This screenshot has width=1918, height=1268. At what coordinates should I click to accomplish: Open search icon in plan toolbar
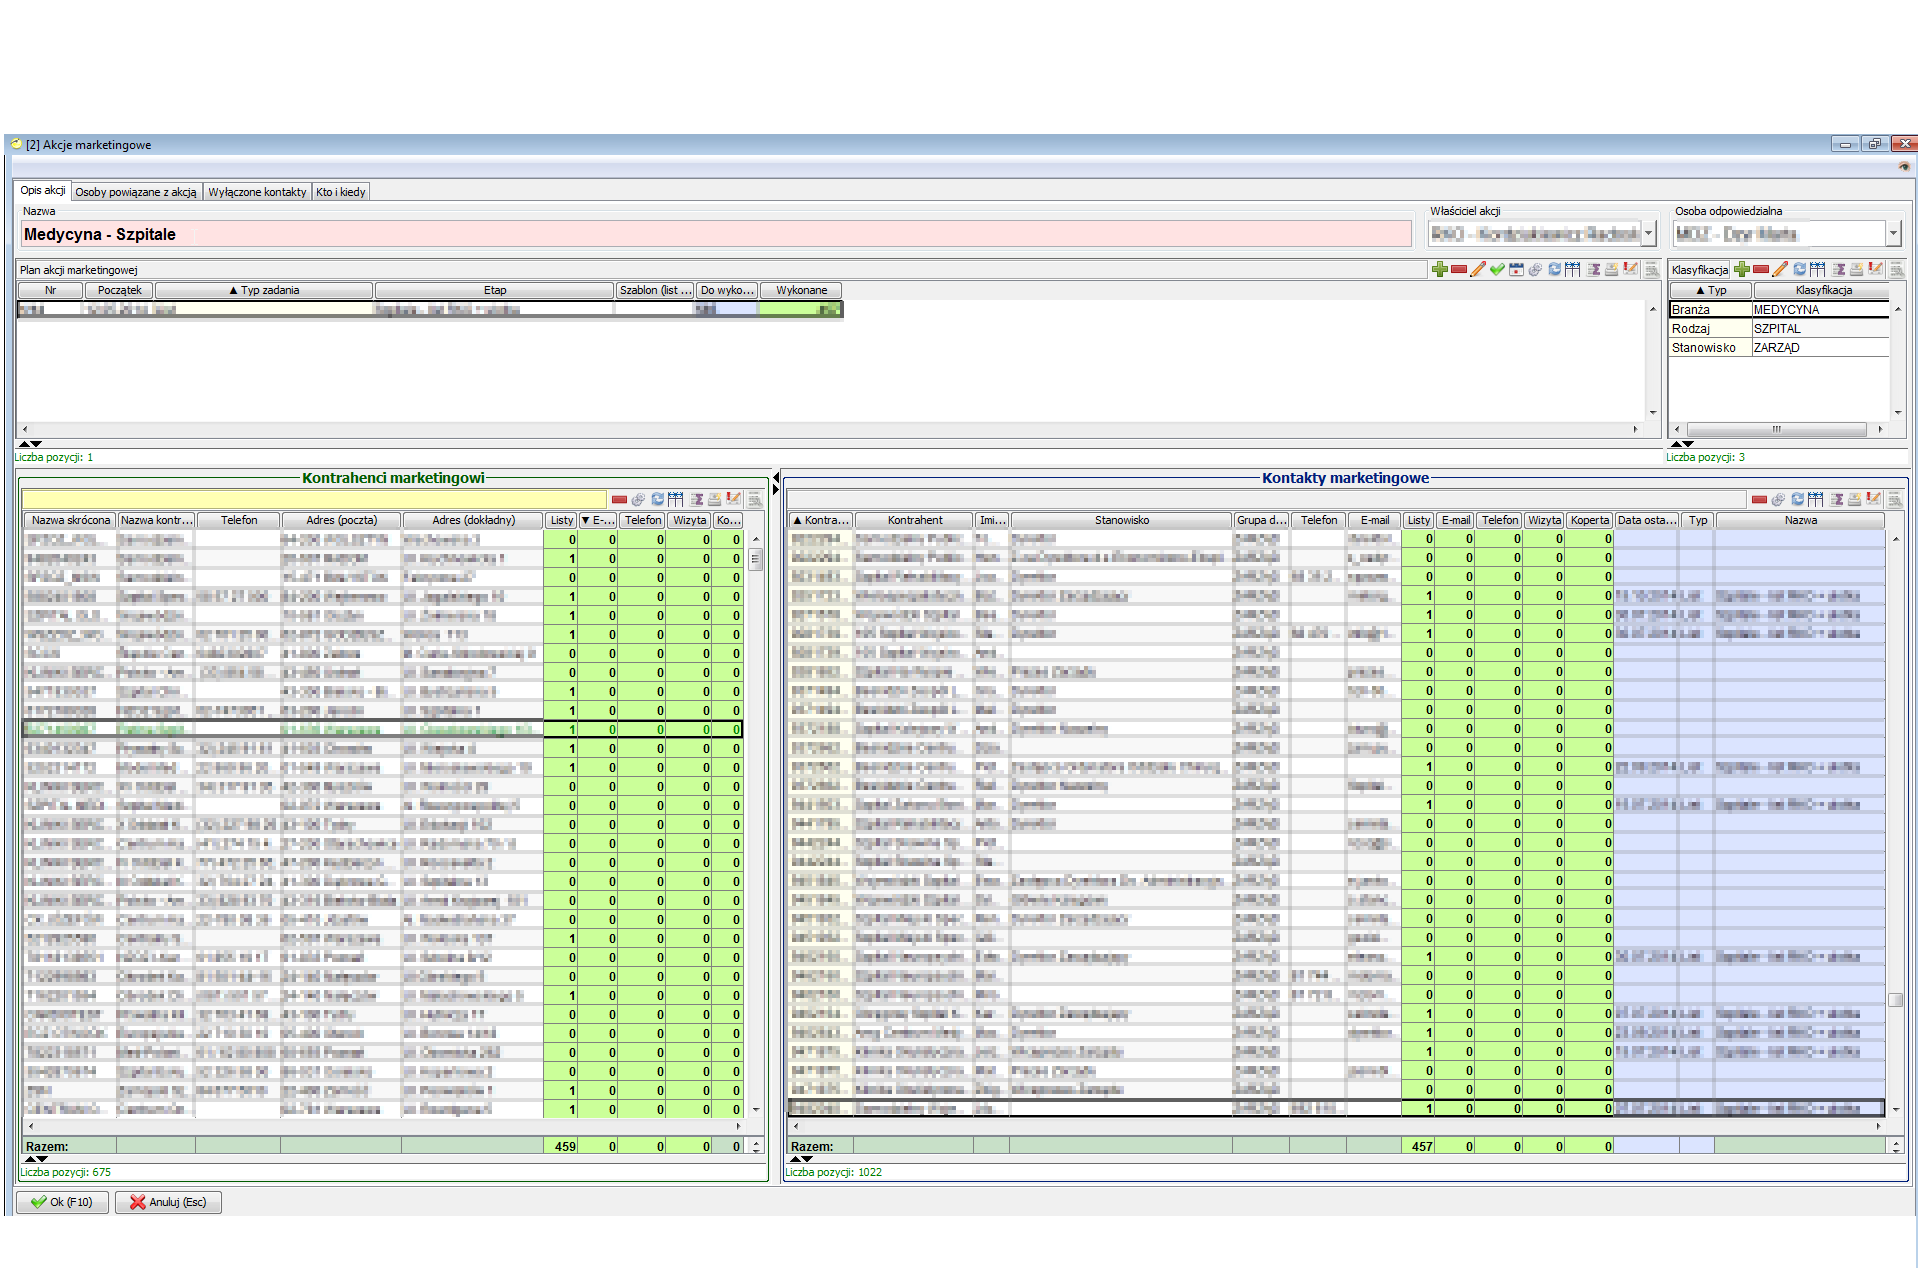1652,269
